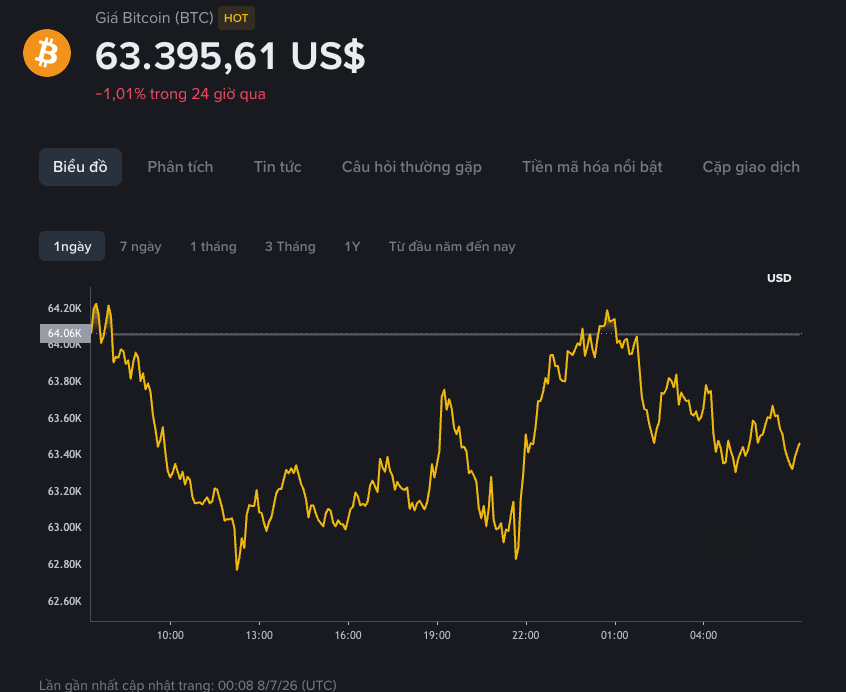
Task: Set chart range to 1Y
Action: 352,246
